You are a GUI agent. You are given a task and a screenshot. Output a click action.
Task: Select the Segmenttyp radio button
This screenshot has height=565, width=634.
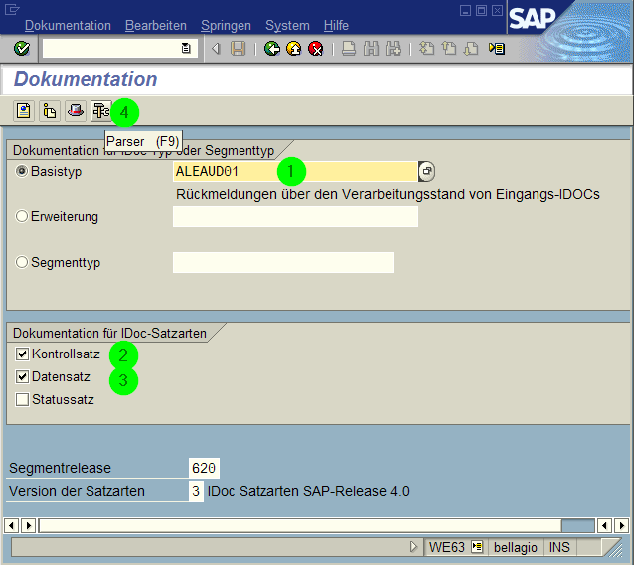point(22,263)
